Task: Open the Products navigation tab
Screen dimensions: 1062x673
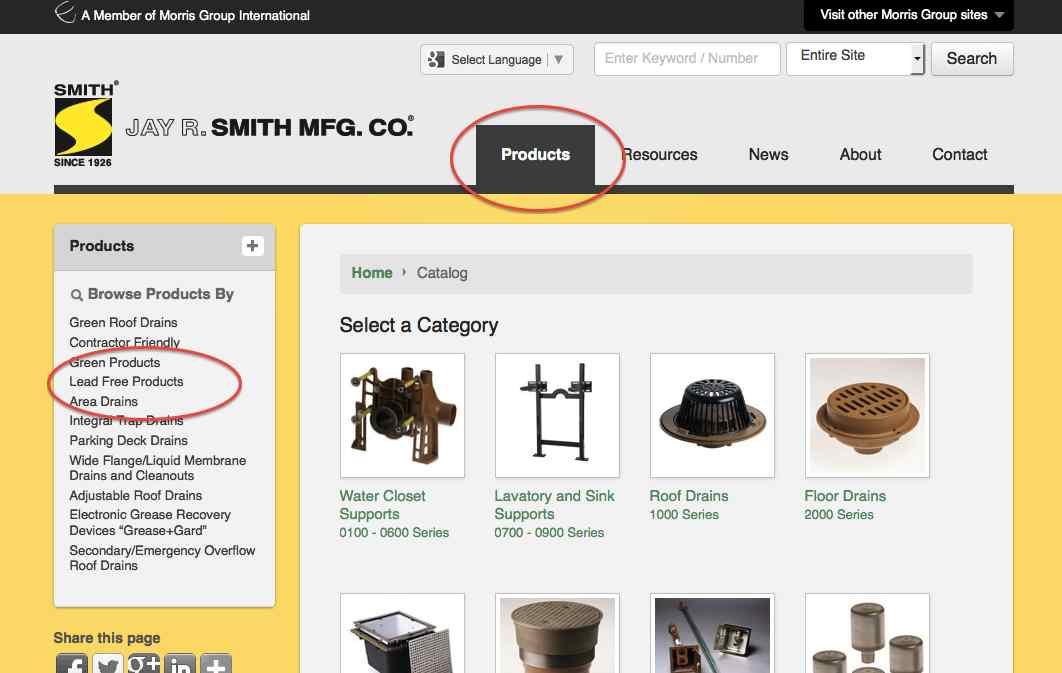Action: tap(535, 155)
